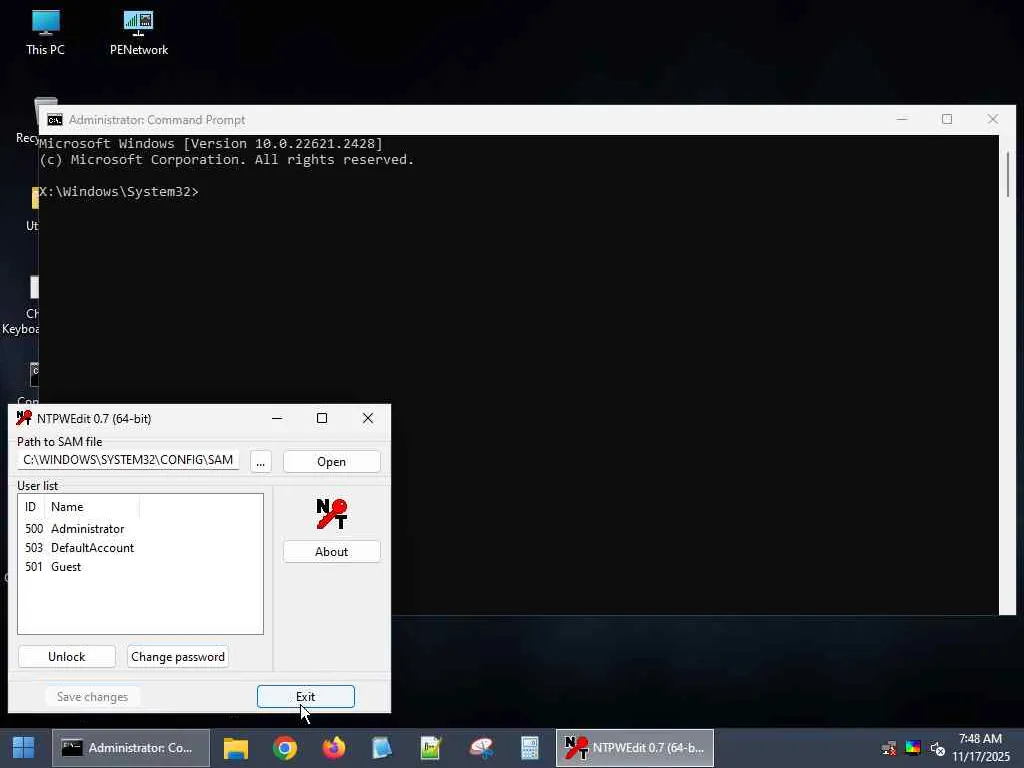Switch to Administrator Command Prompt taskbar button
The height and width of the screenshot is (768, 1024).
(x=131, y=748)
